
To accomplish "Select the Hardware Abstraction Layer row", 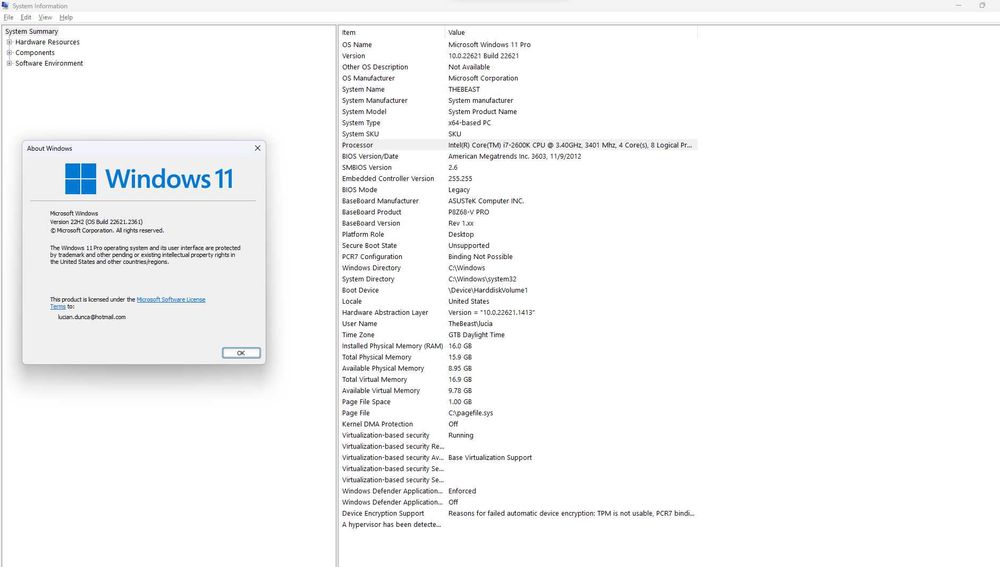I will (518, 313).
